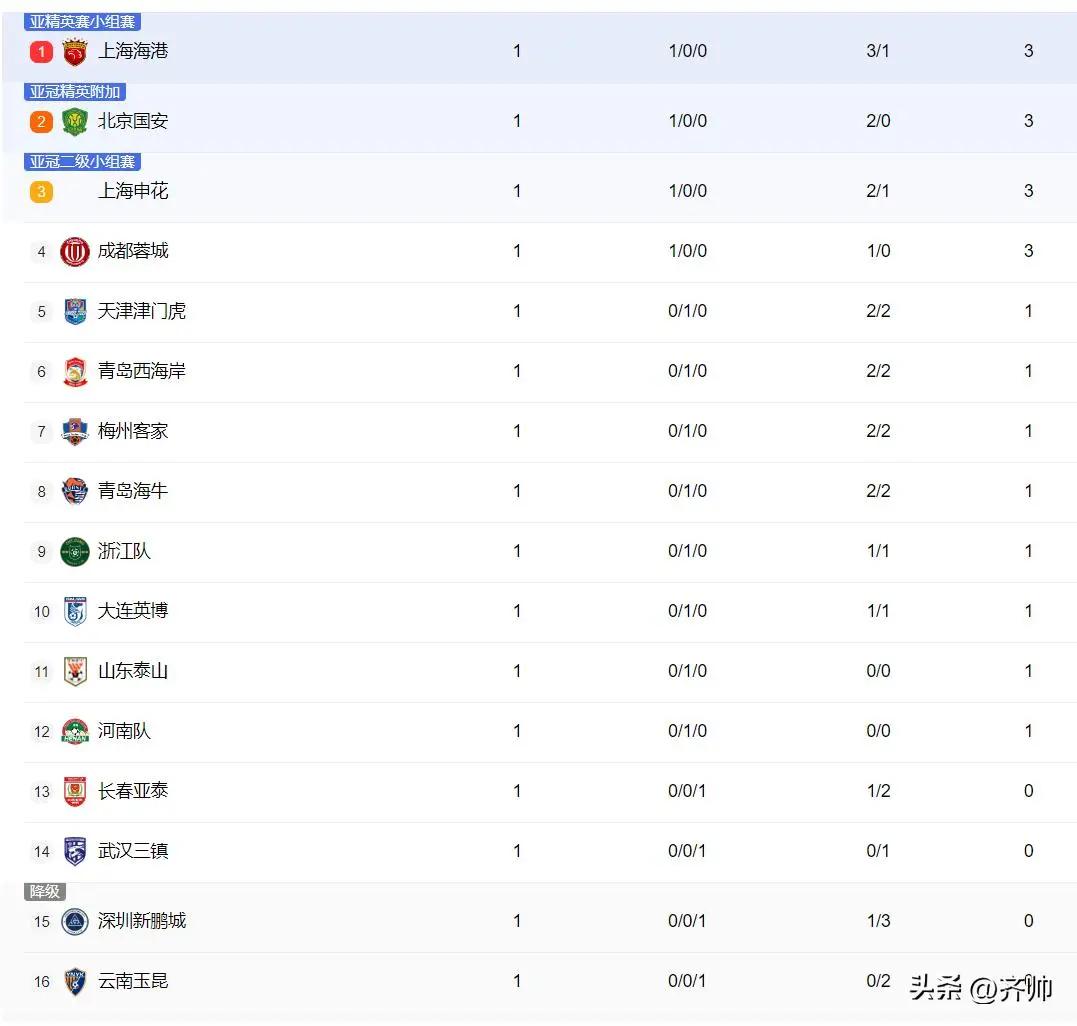Click the 梅州客家 team badge
1077x1026 pixels.
pyautogui.click(x=75, y=431)
